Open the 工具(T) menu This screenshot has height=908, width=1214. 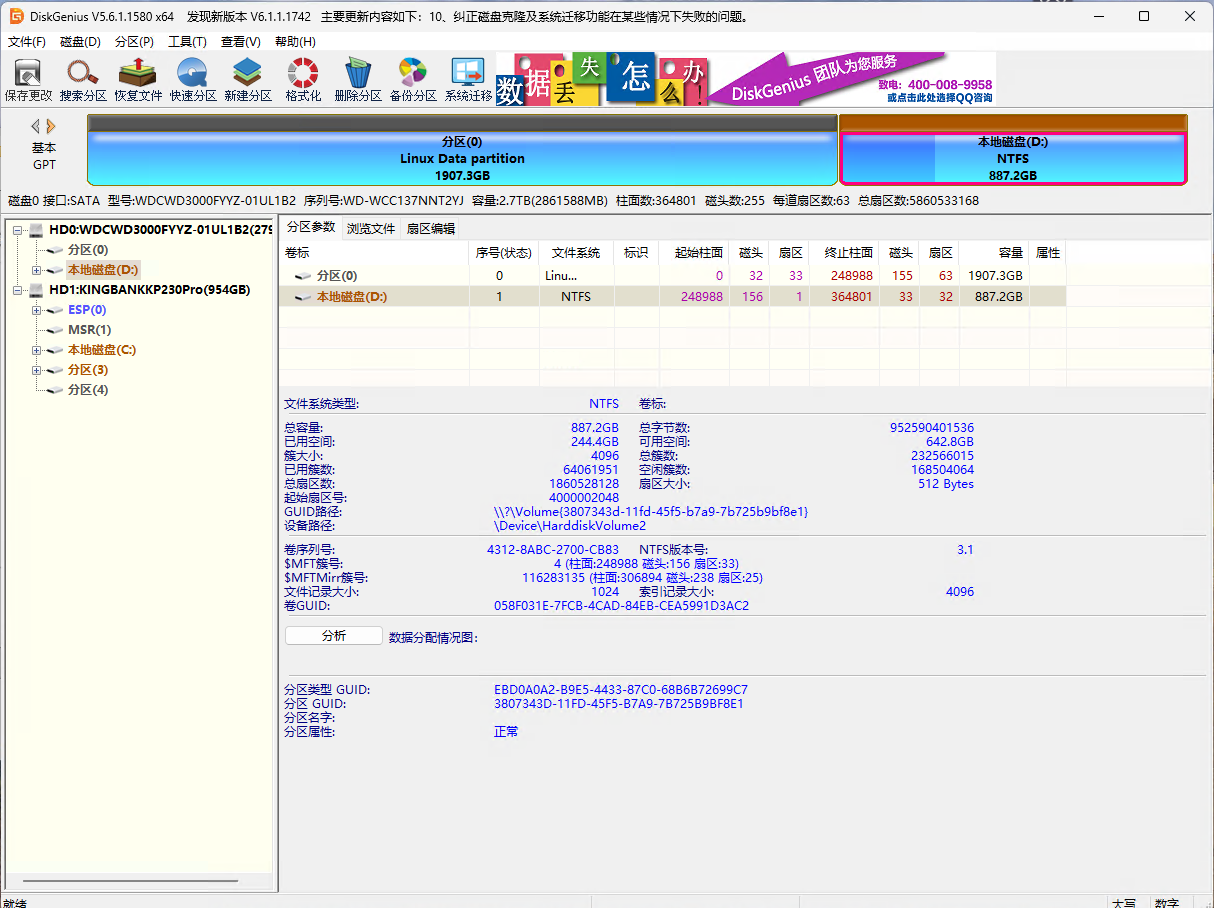[x=187, y=42]
